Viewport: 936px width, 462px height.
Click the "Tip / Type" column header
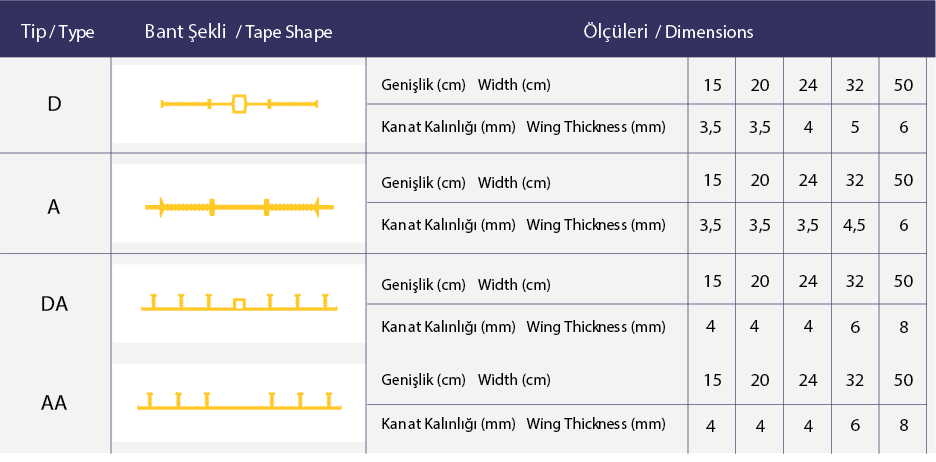57,32
